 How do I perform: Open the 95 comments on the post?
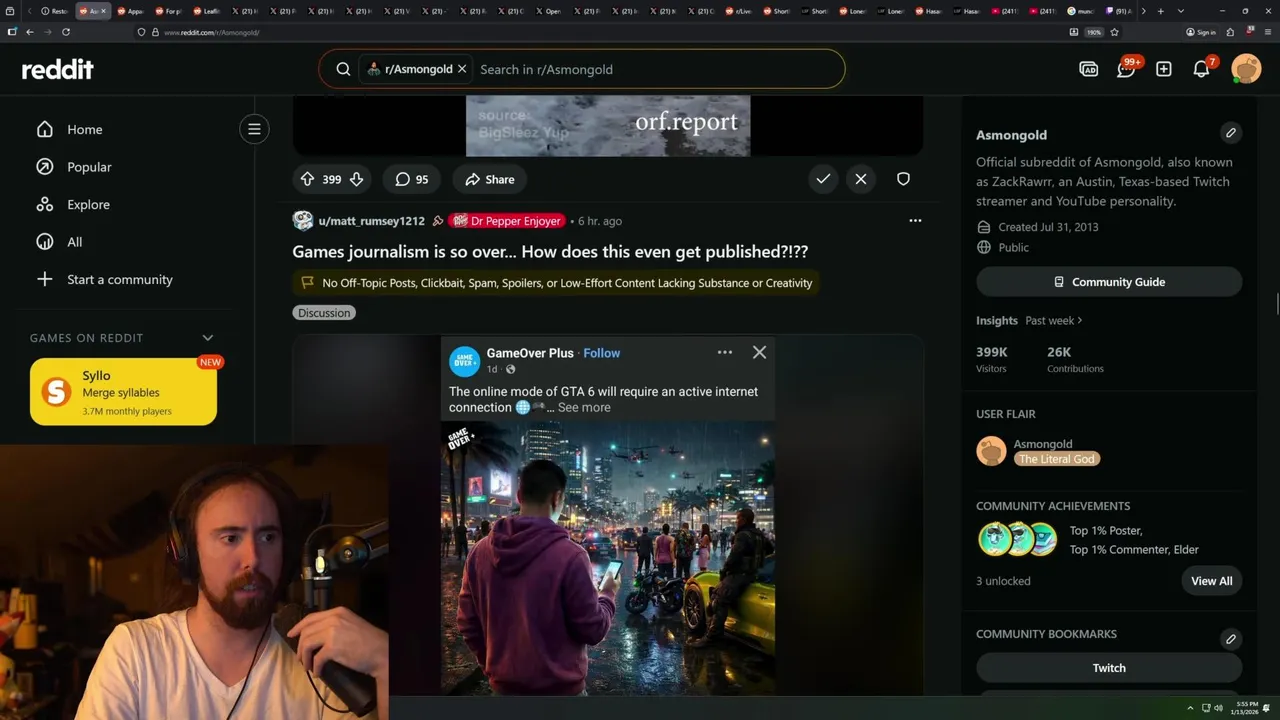tap(411, 179)
